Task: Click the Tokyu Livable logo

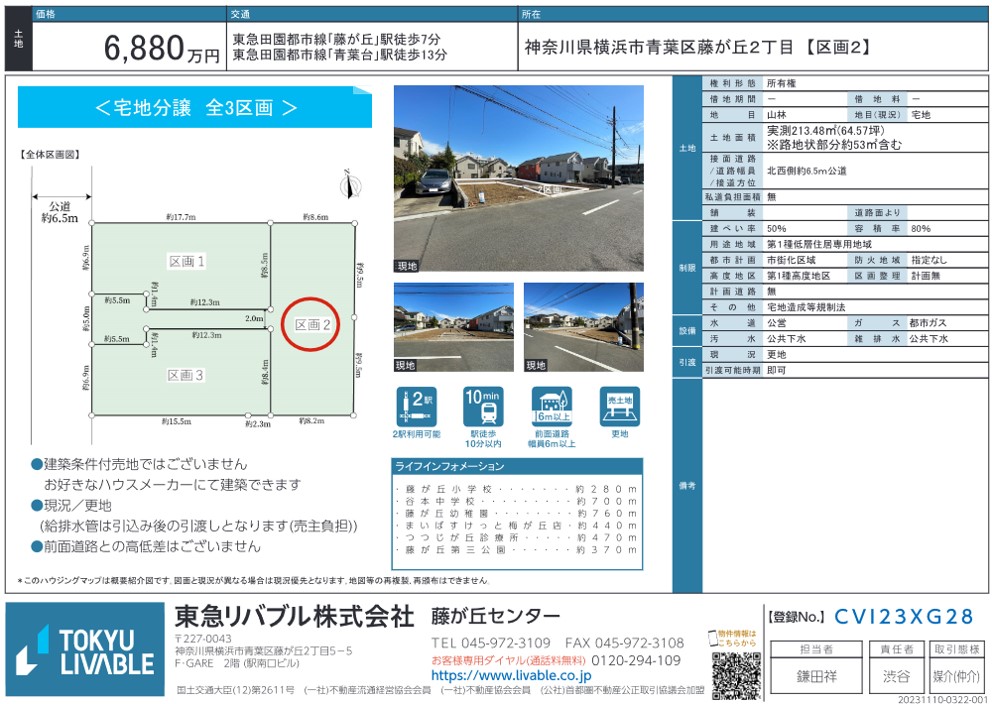Action: click(x=84, y=650)
